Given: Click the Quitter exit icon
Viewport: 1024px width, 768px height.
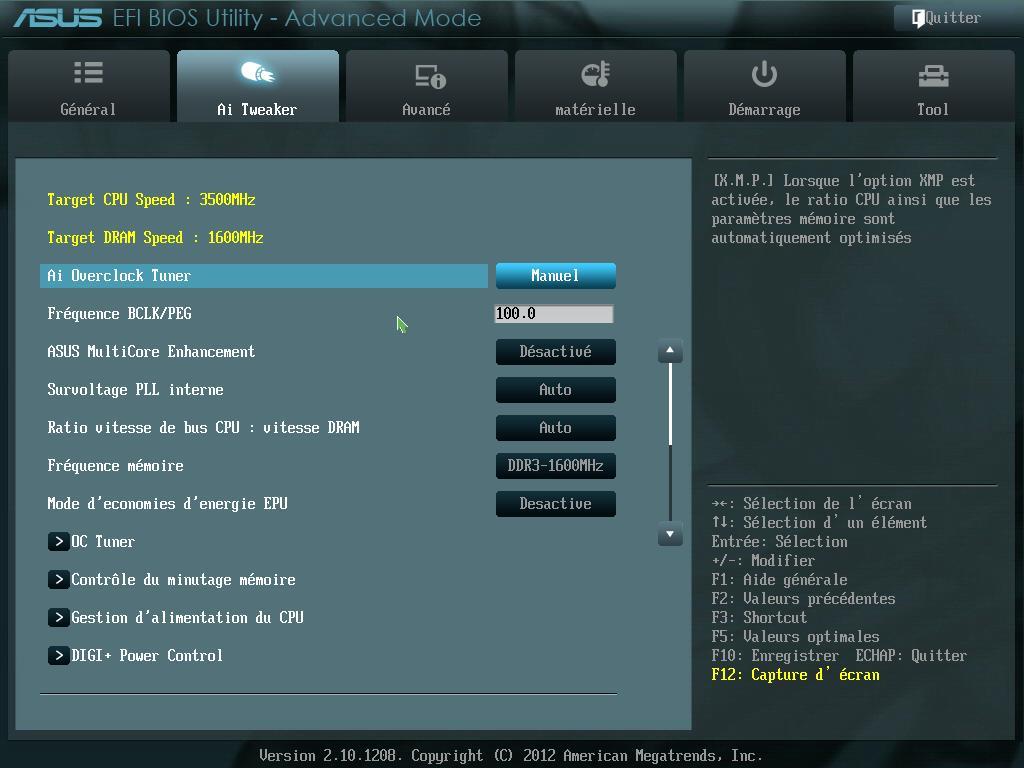Looking at the screenshot, I should point(918,18).
